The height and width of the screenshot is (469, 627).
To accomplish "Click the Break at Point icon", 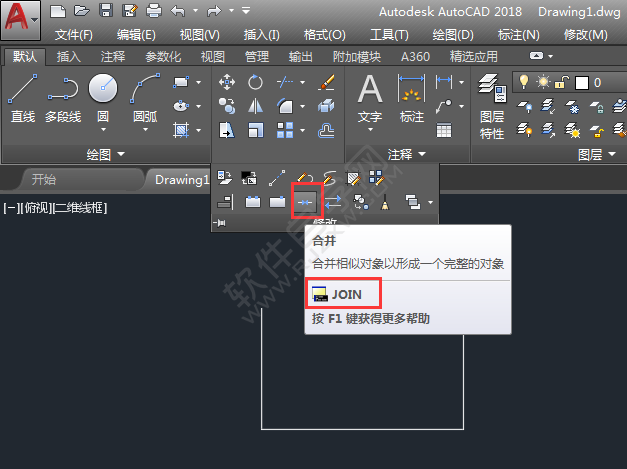I will (x=278, y=202).
